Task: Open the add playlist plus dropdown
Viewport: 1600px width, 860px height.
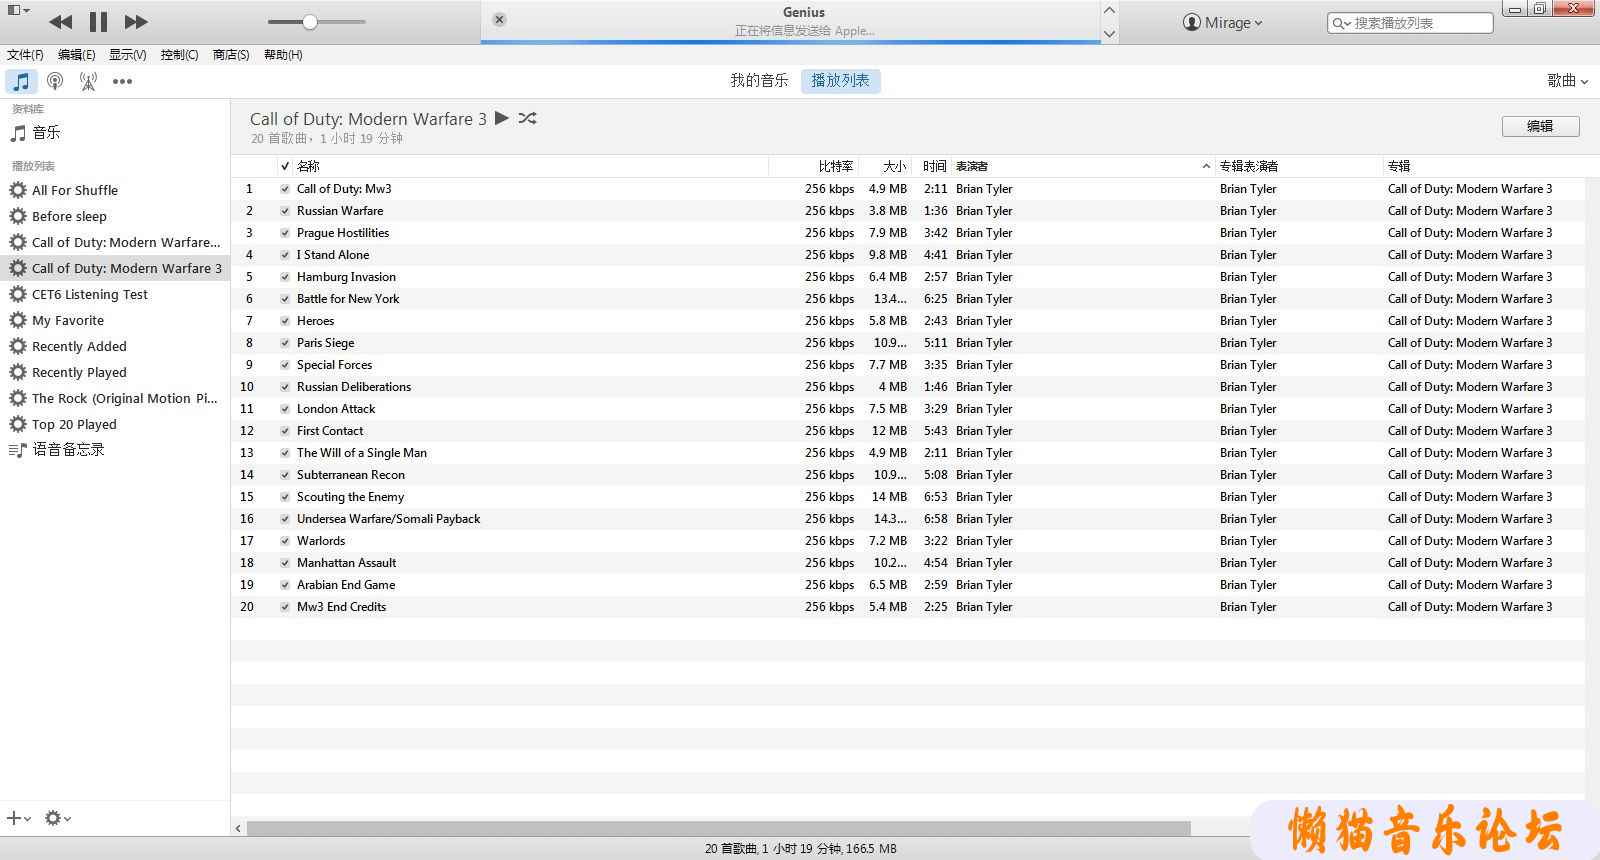Action: coord(19,818)
